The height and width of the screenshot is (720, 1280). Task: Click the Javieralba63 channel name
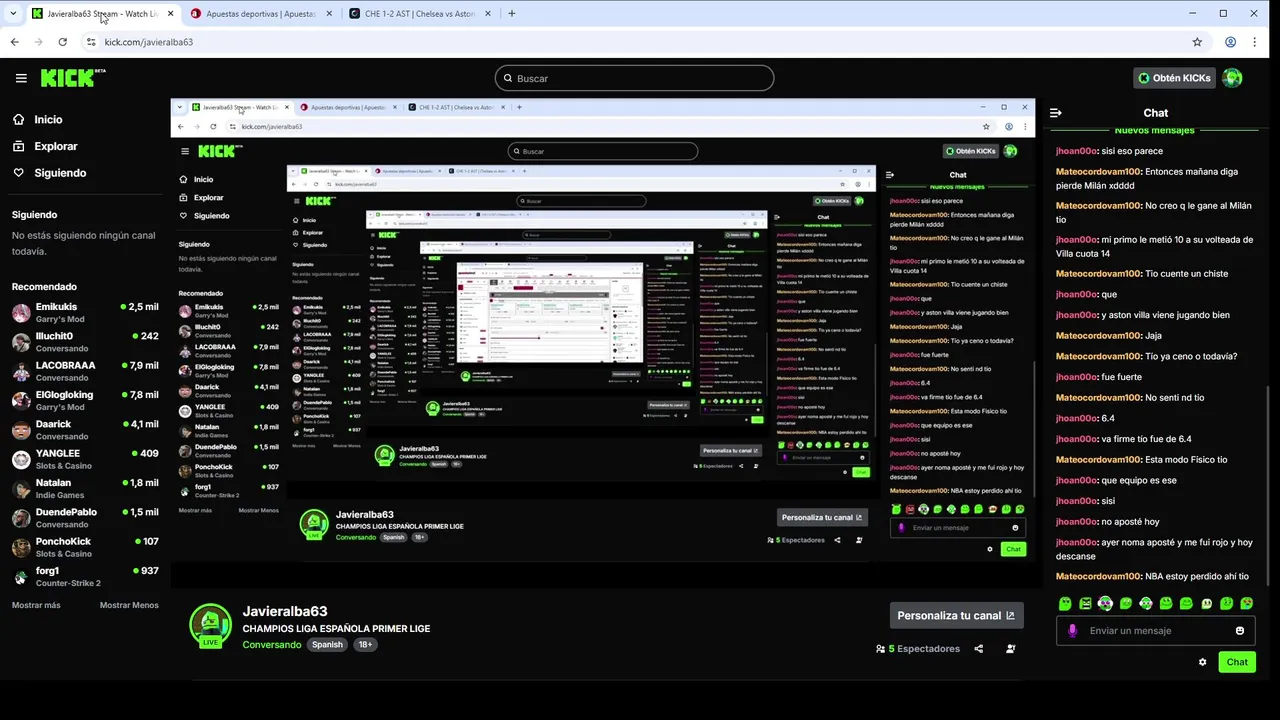(285, 611)
